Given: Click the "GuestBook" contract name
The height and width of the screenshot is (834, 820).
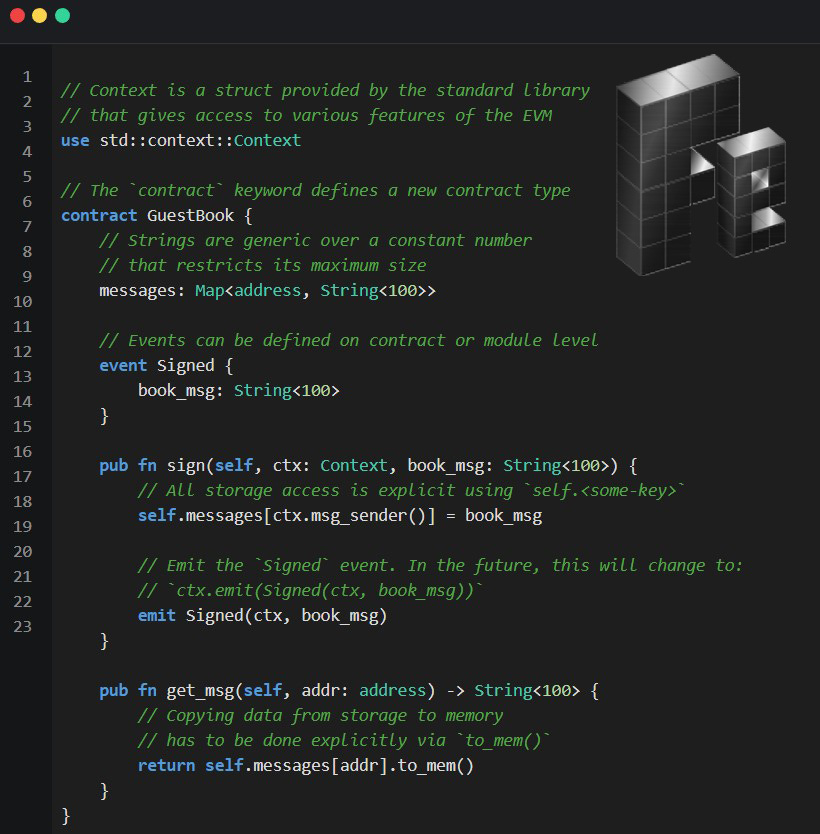Looking at the screenshot, I should 190,215.
